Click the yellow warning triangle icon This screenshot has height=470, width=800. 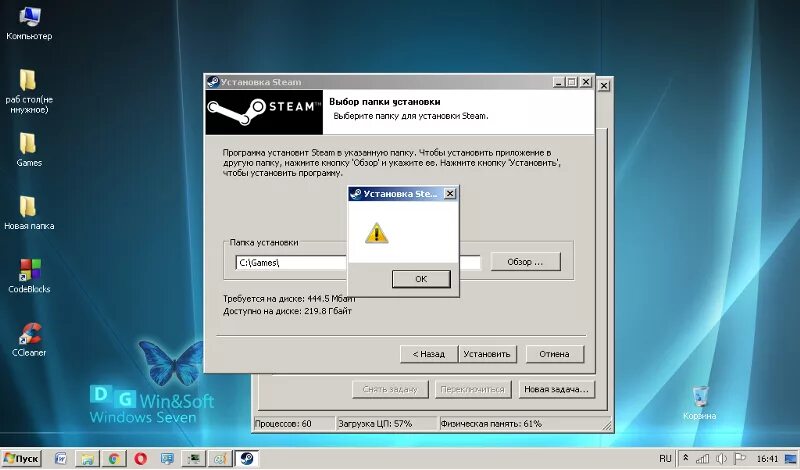point(377,233)
